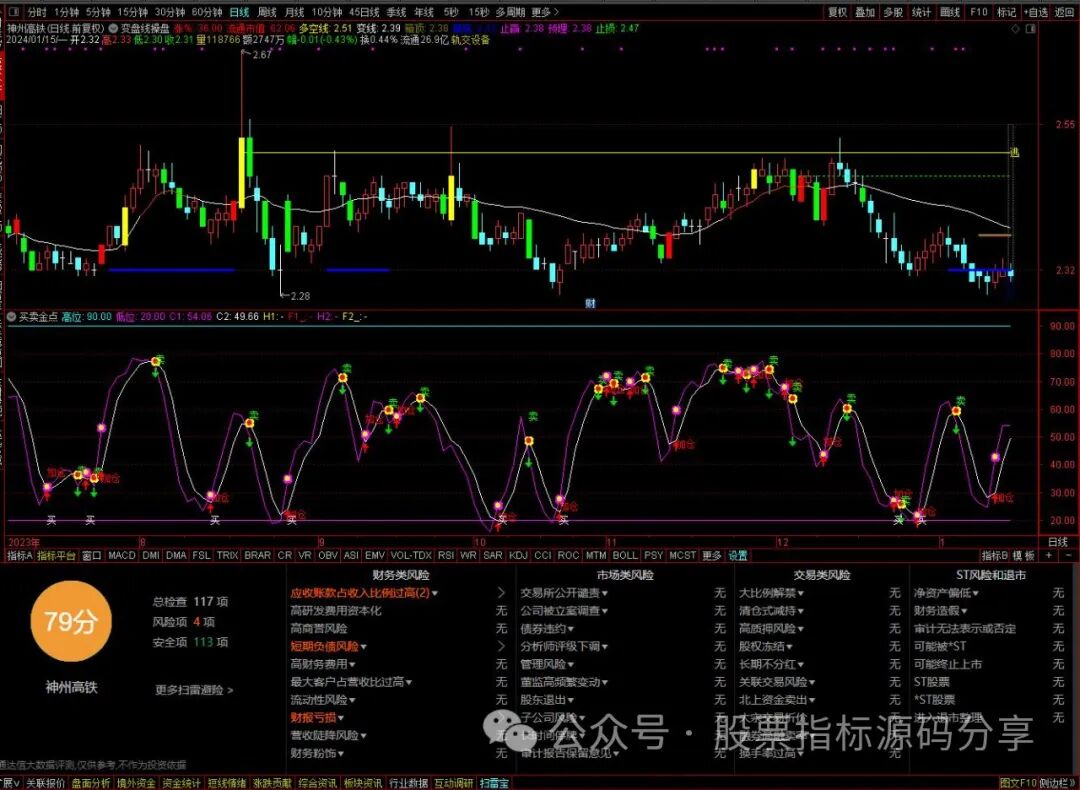1080x790 pixels.
Task: Click the 扩展 button at bottom-left
Action: point(10,783)
